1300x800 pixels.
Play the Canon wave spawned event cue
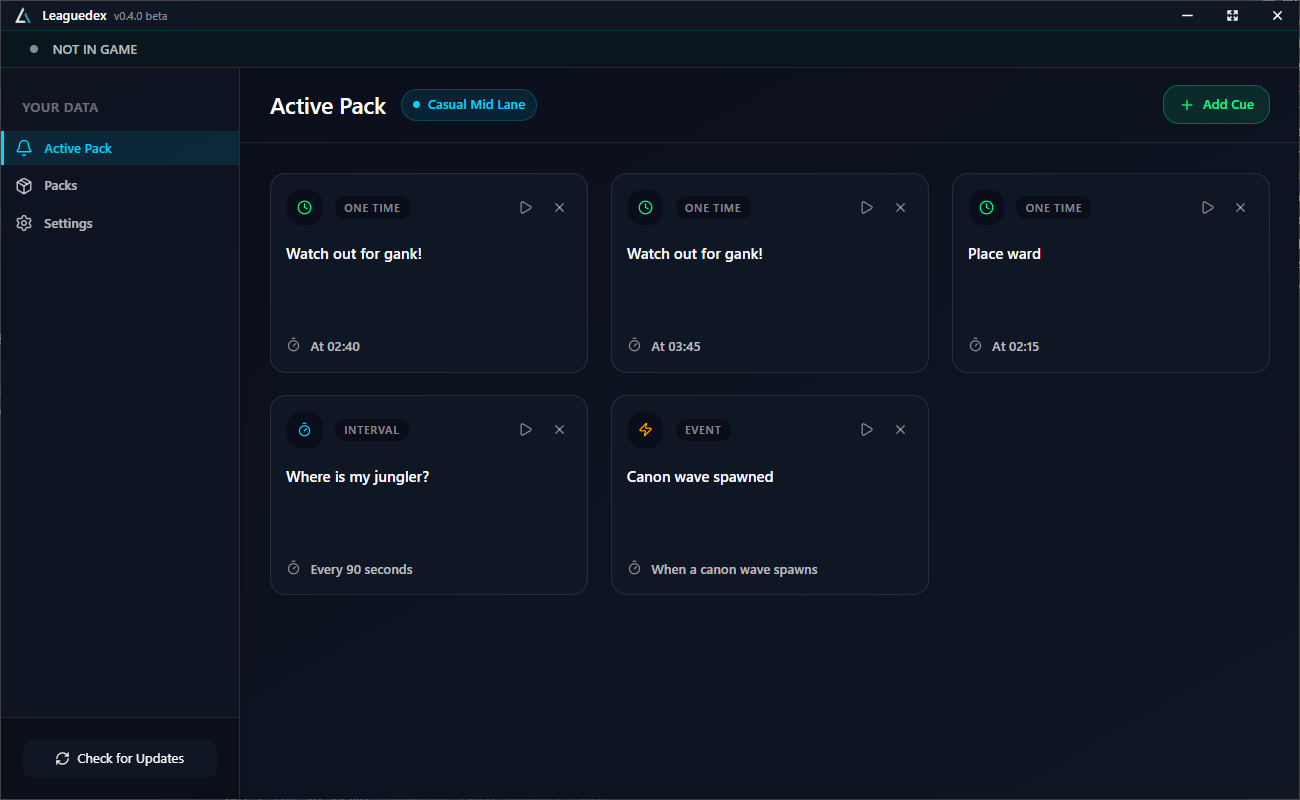[866, 429]
